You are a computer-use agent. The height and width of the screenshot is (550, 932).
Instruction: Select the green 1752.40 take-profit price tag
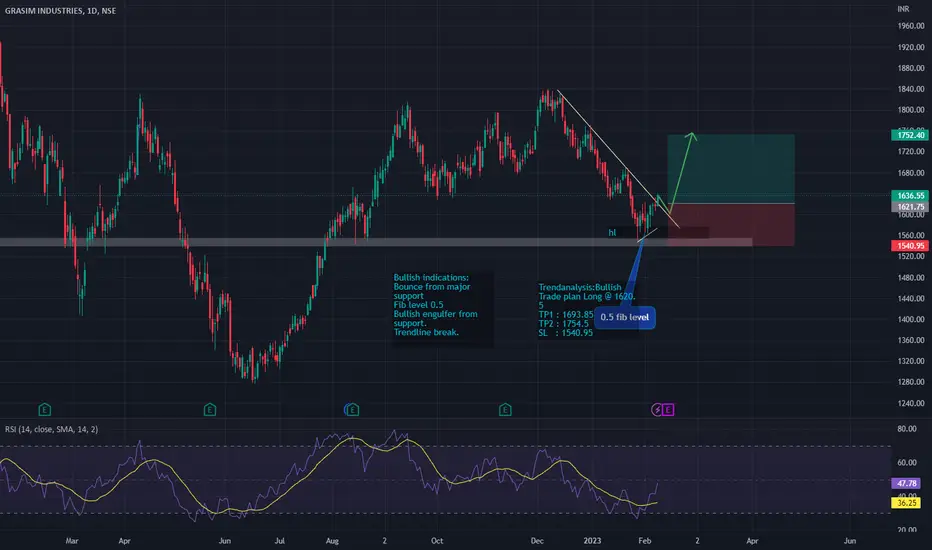click(x=910, y=135)
